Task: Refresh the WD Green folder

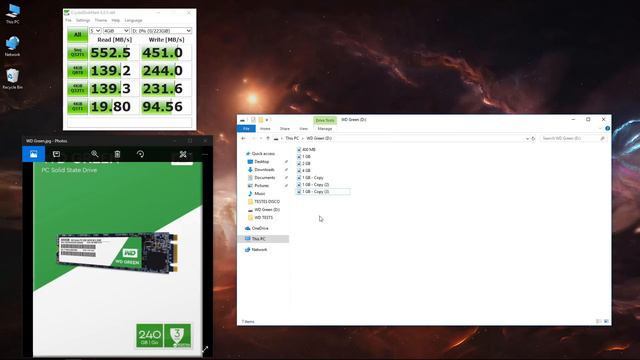Action: coord(533,139)
